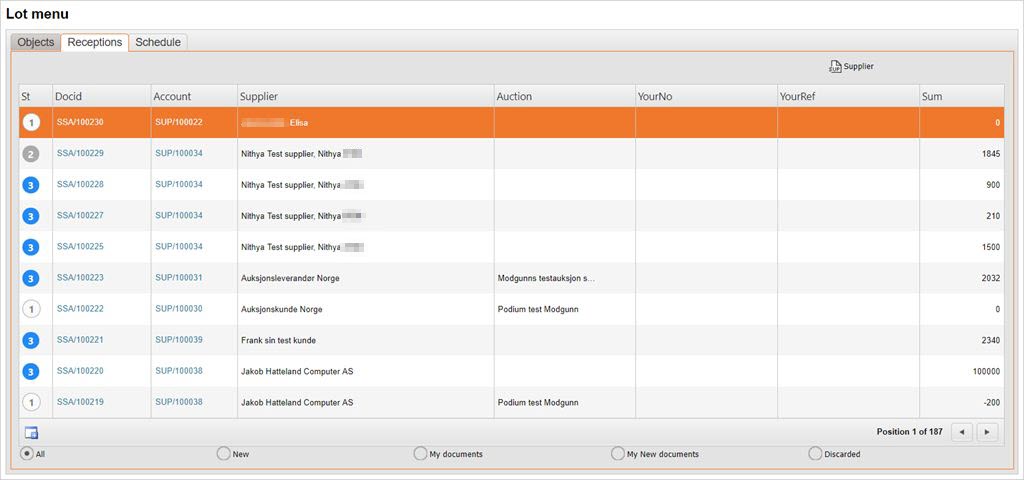The height and width of the screenshot is (480, 1024).
Task: Select the New radio filter
Action: tap(223, 454)
